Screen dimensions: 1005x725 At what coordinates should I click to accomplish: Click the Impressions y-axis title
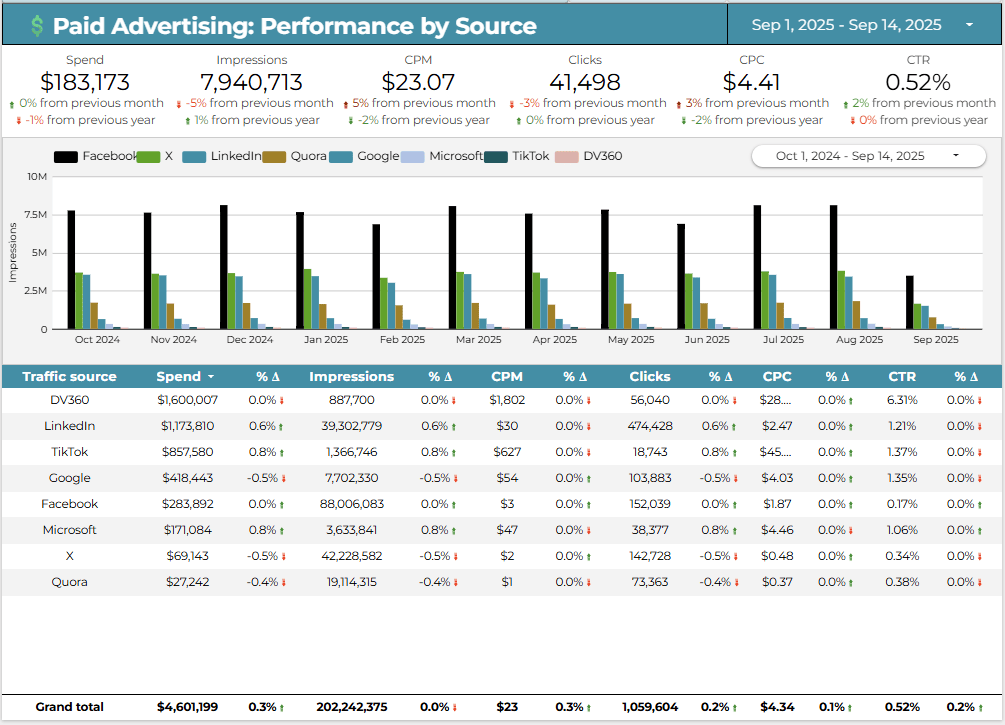(12, 253)
